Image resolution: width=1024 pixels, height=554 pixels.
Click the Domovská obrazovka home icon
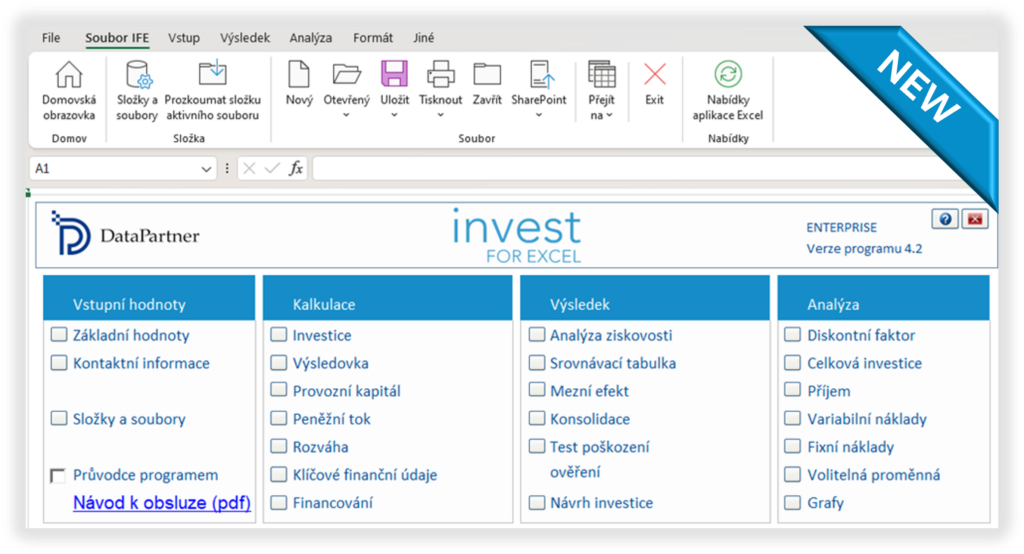point(68,75)
